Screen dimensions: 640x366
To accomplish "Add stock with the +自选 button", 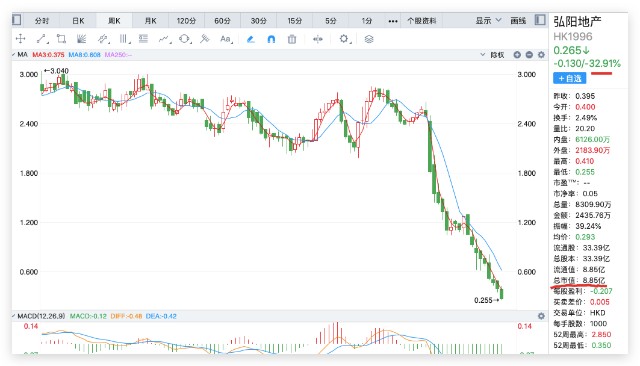I will coord(569,78).
